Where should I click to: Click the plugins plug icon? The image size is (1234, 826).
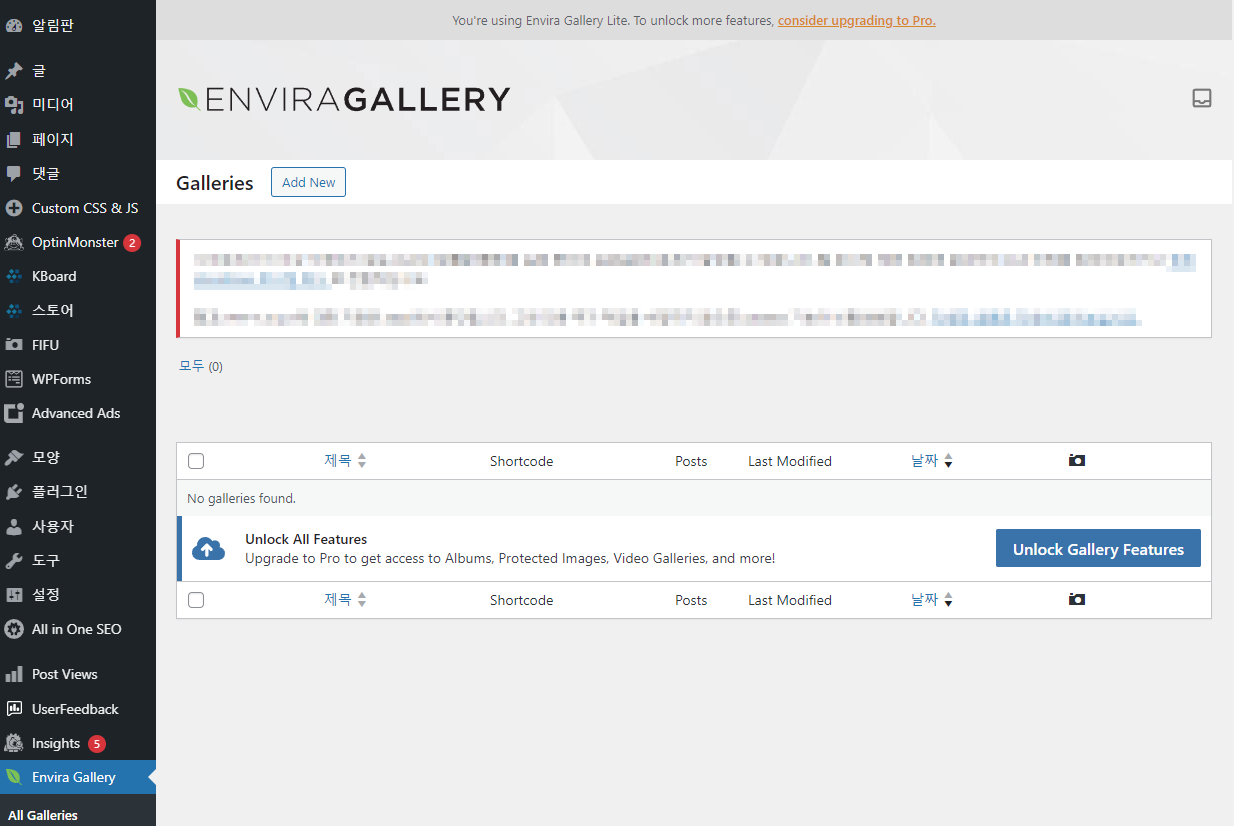click(x=14, y=492)
